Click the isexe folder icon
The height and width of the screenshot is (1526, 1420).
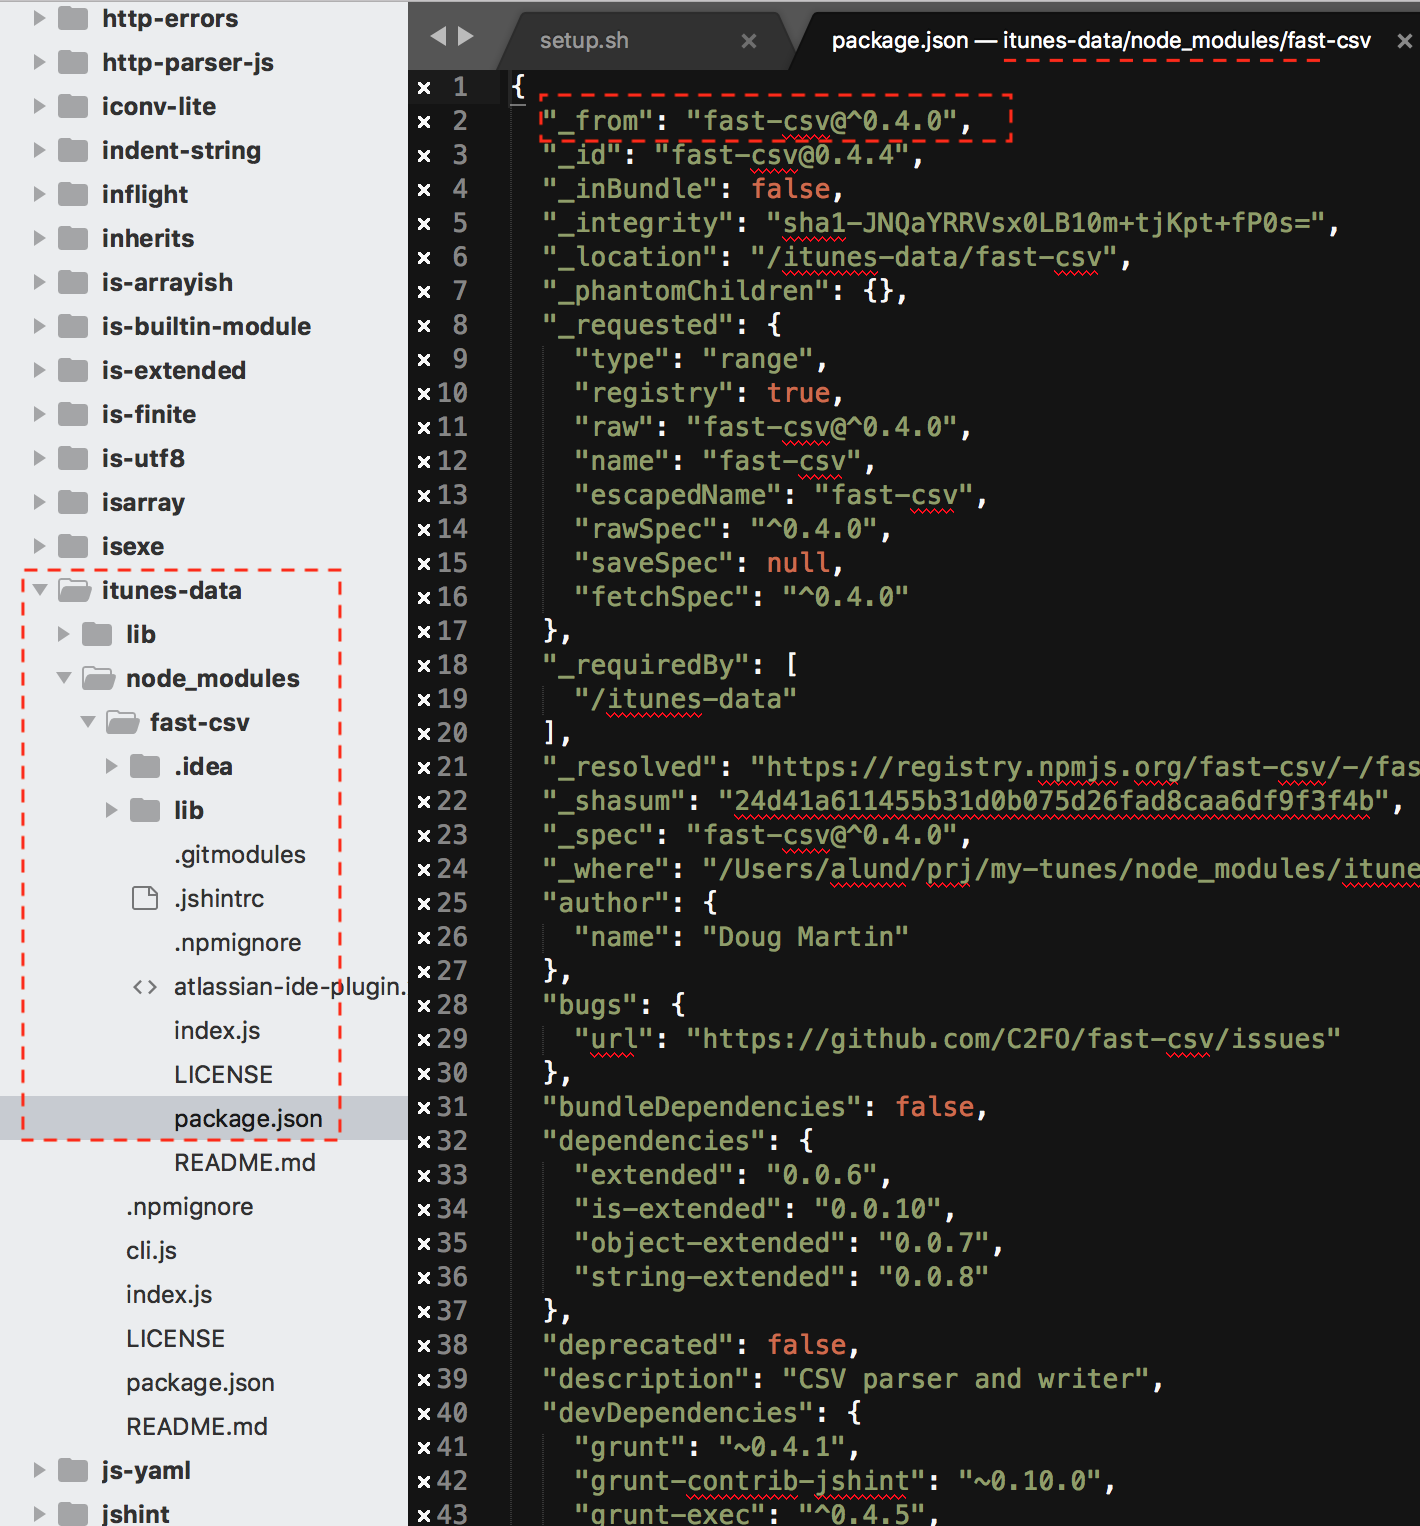(x=72, y=546)
